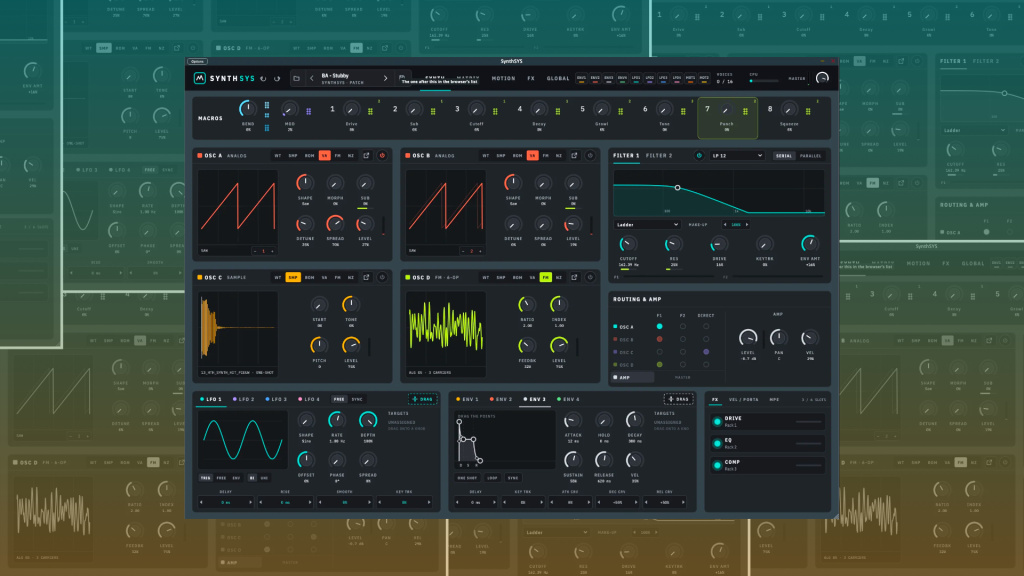The height and width of the screenshot is (576, 1024).
Task: Click the Options button in title bar
Action: [x=197, y=61]
